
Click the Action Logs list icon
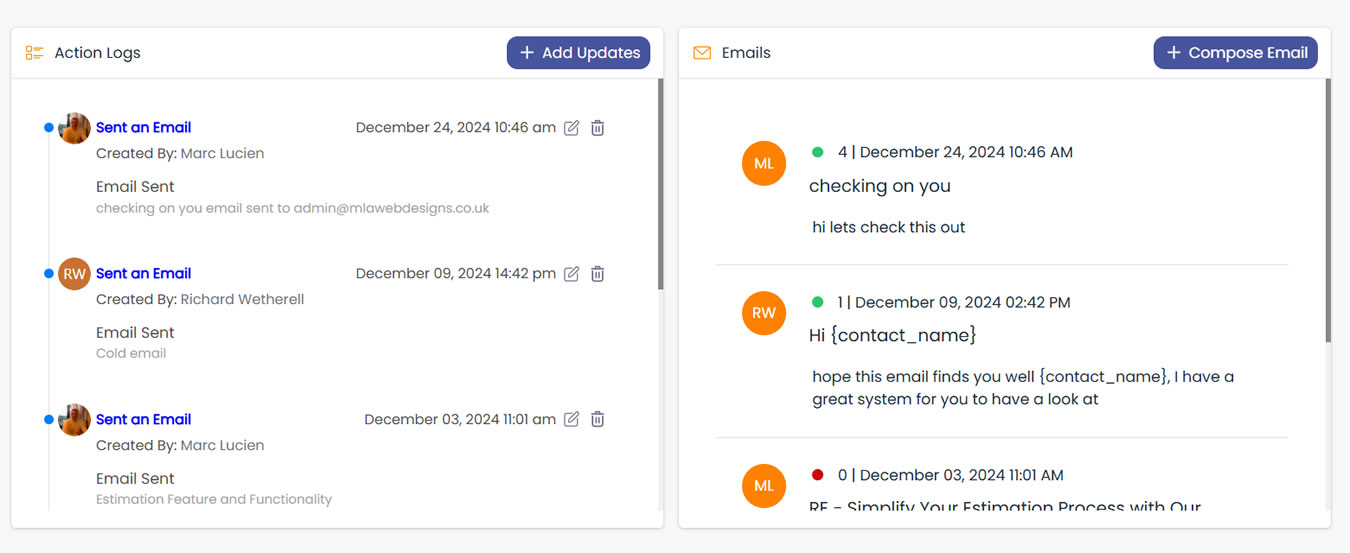(x=35, y=53)
